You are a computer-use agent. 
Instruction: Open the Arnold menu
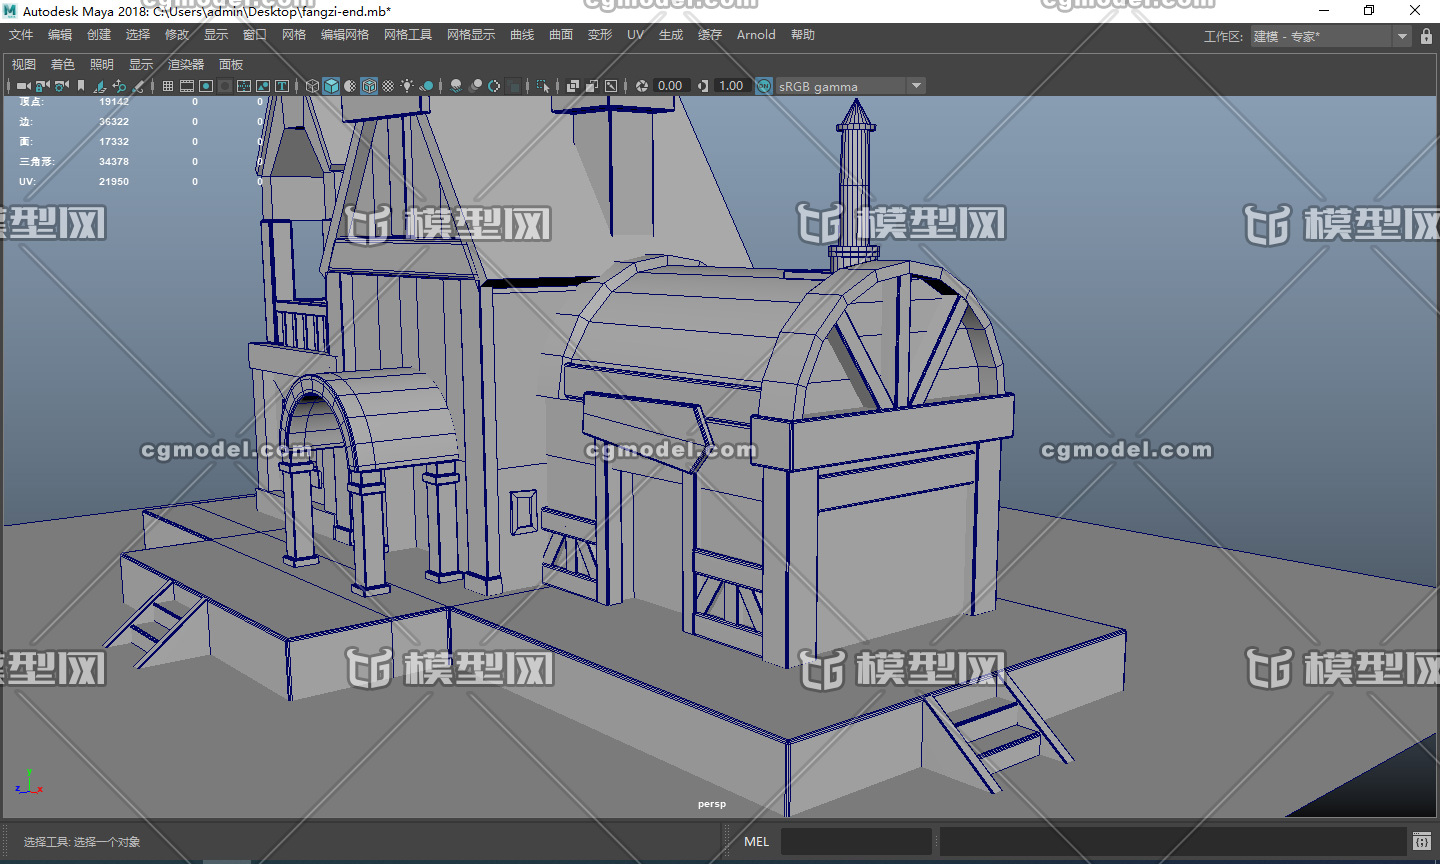[756, 35]
